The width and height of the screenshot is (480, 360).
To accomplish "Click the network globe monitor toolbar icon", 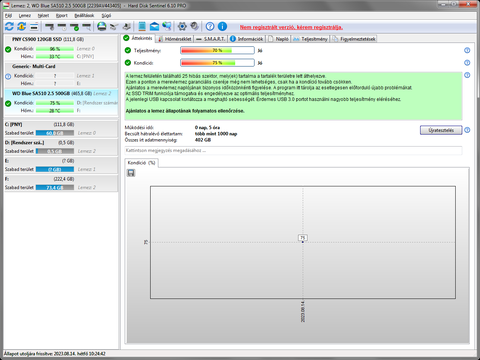I will point(167,26).
